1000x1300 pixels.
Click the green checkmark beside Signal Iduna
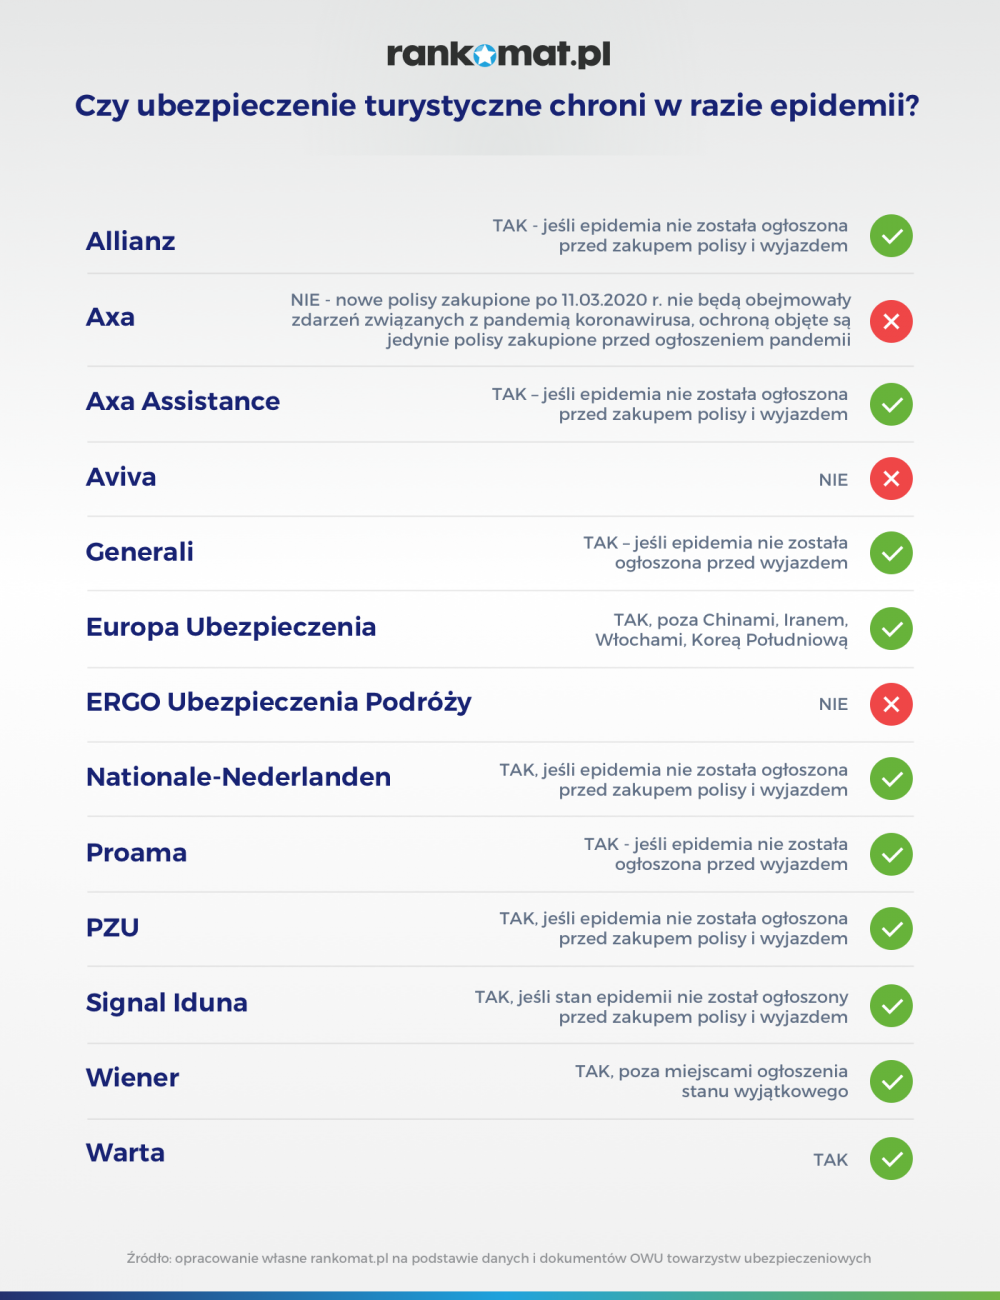(x=891, y=1006)
